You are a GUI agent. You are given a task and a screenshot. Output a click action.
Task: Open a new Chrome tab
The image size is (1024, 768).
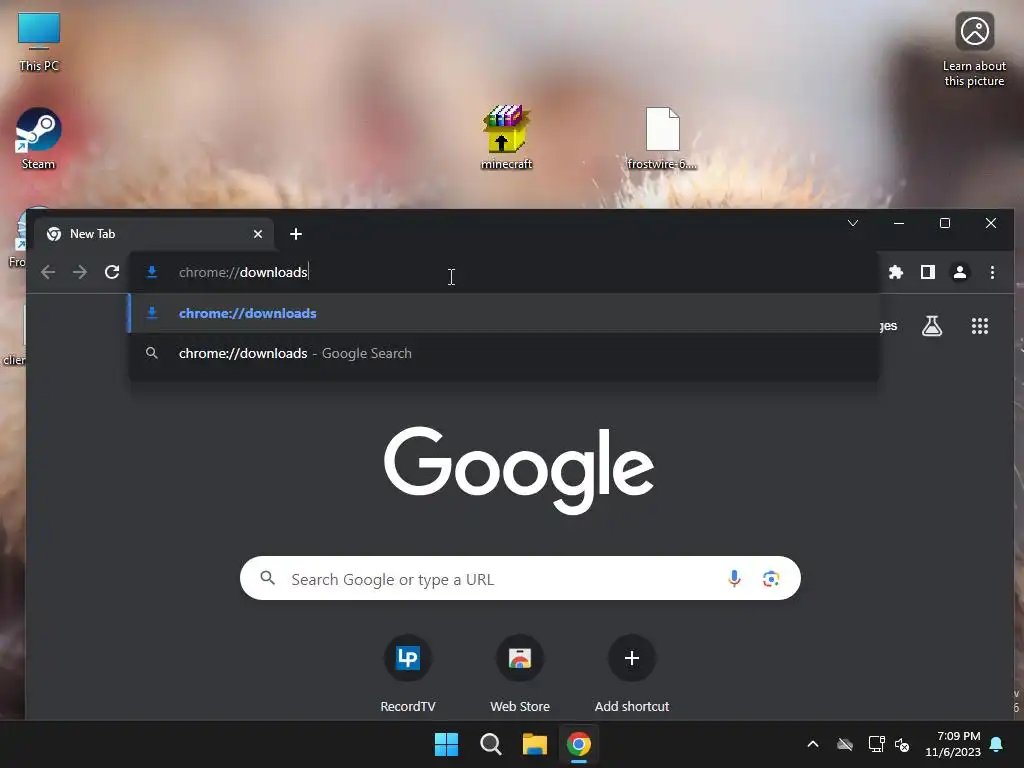tap(296, 234)
